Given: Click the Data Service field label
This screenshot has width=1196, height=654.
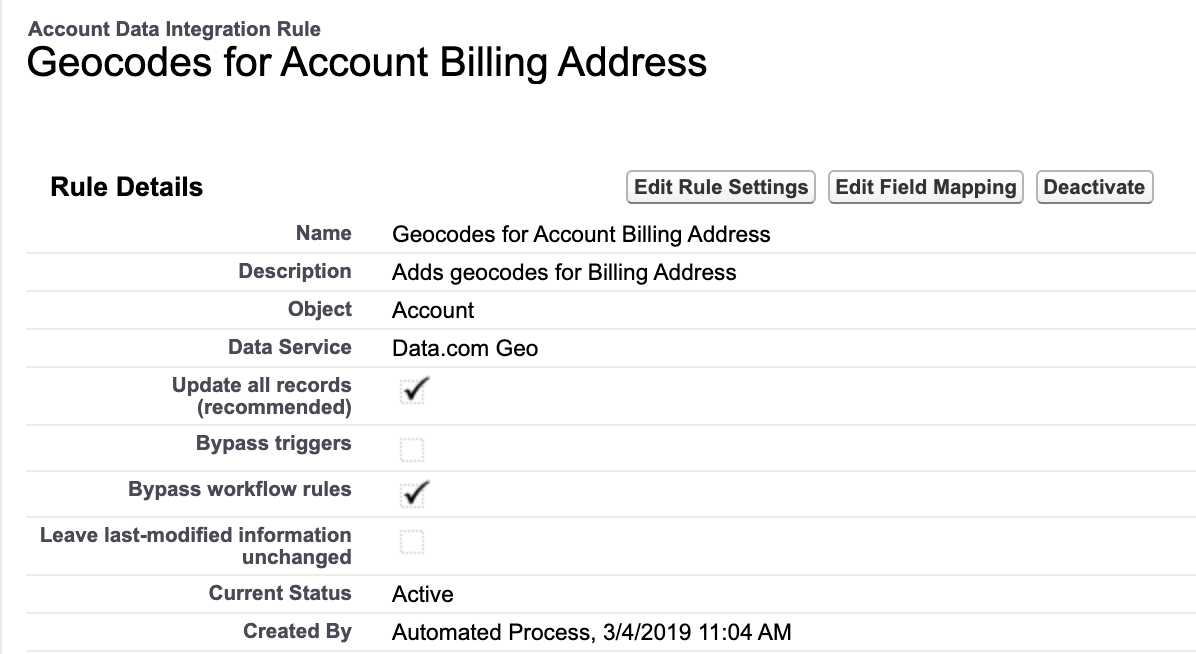Looking at the screenshot, I should coord(290,347).
